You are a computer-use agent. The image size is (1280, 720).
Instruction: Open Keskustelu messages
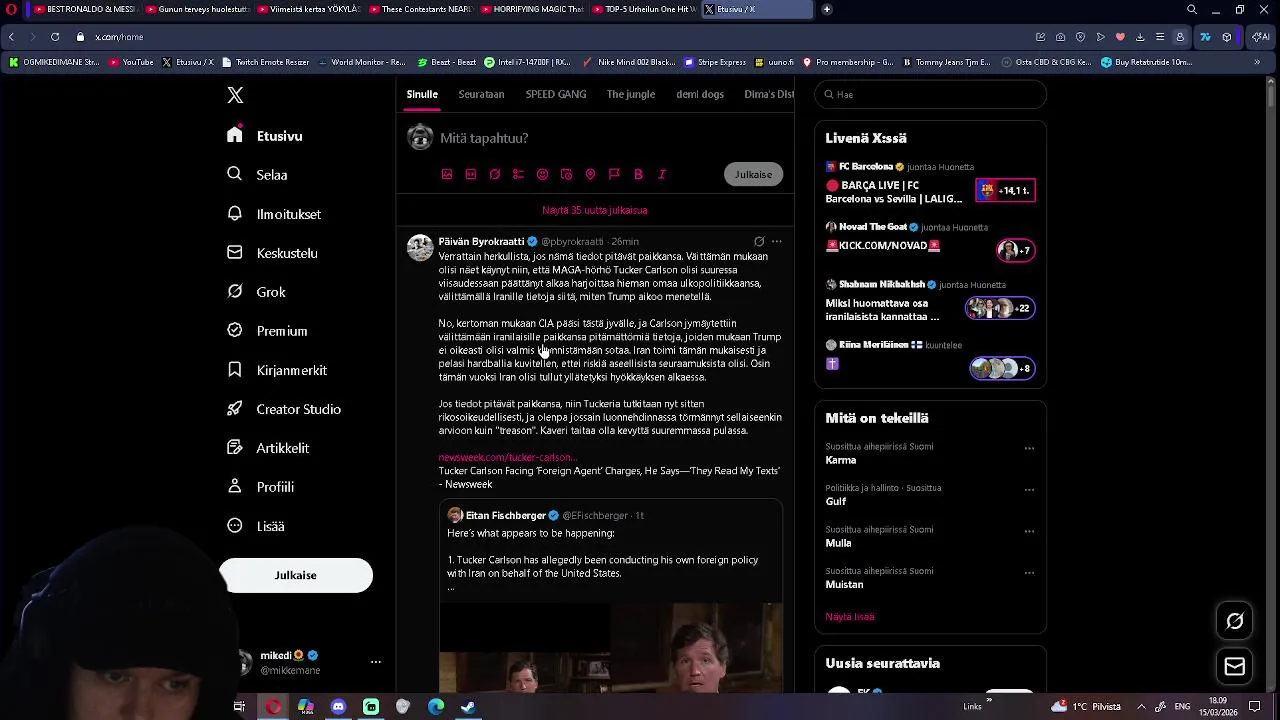click(x=272, y=253)
